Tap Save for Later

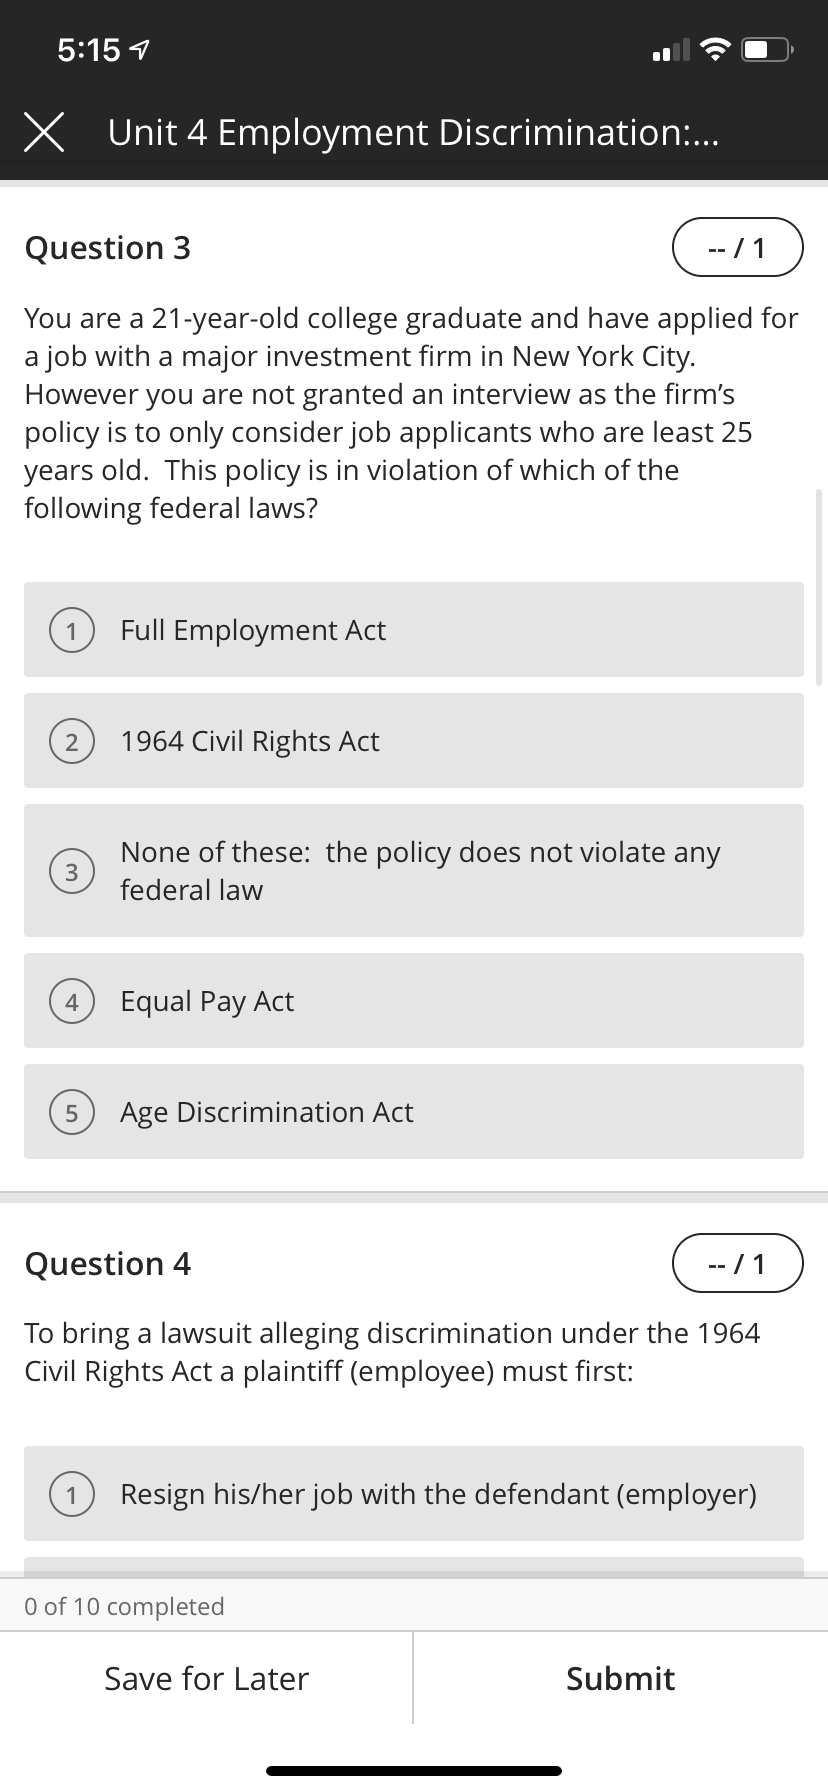click(x=206, y=1678)
